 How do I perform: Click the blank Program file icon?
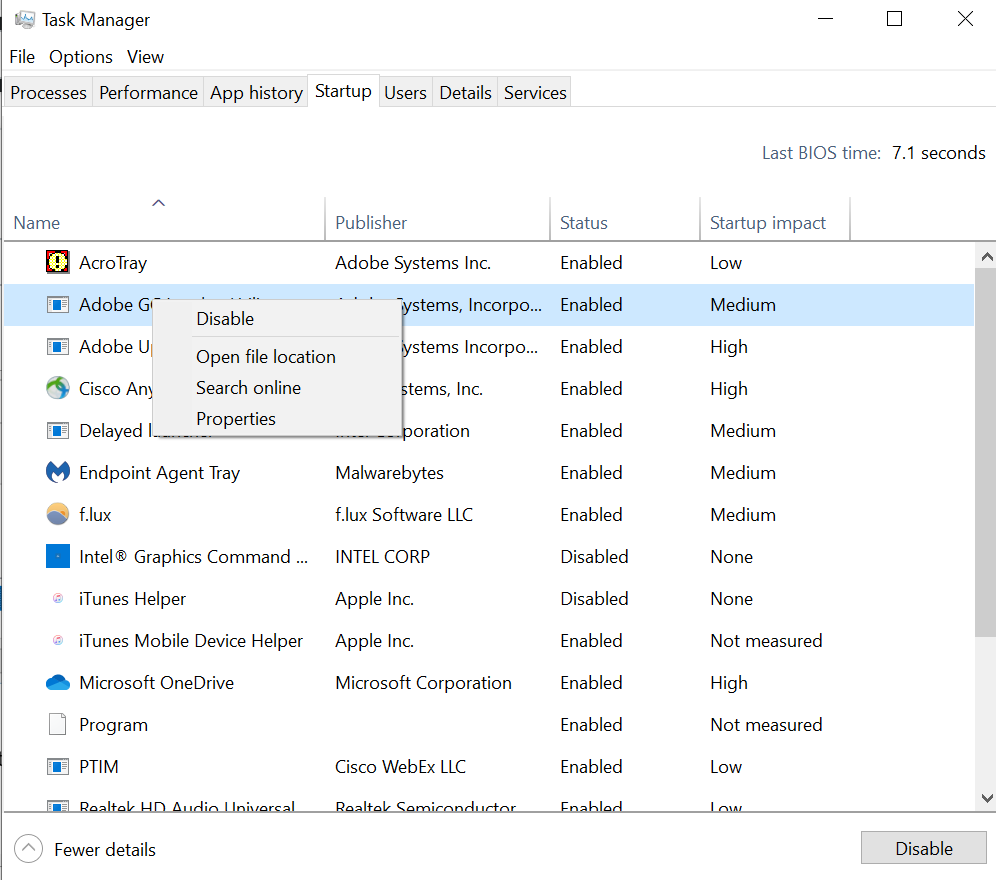pos(58,725)
